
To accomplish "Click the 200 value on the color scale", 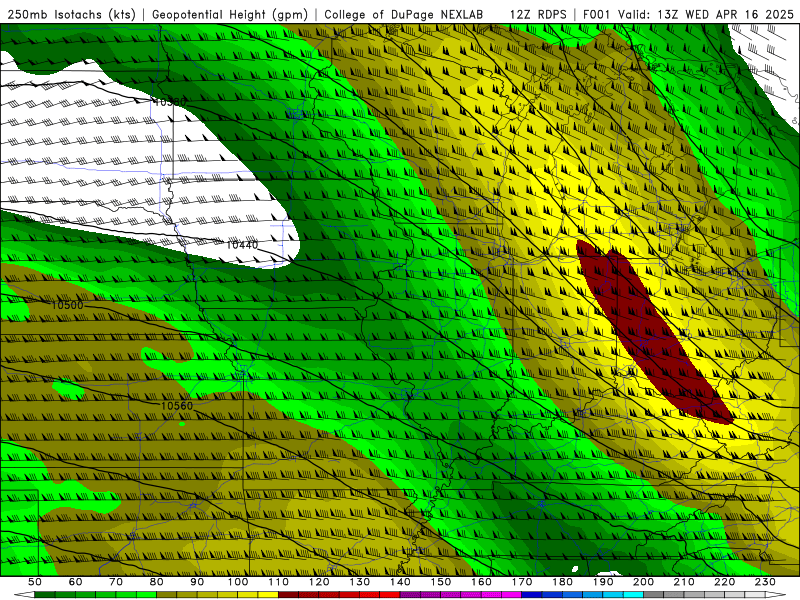I will 643,582.
